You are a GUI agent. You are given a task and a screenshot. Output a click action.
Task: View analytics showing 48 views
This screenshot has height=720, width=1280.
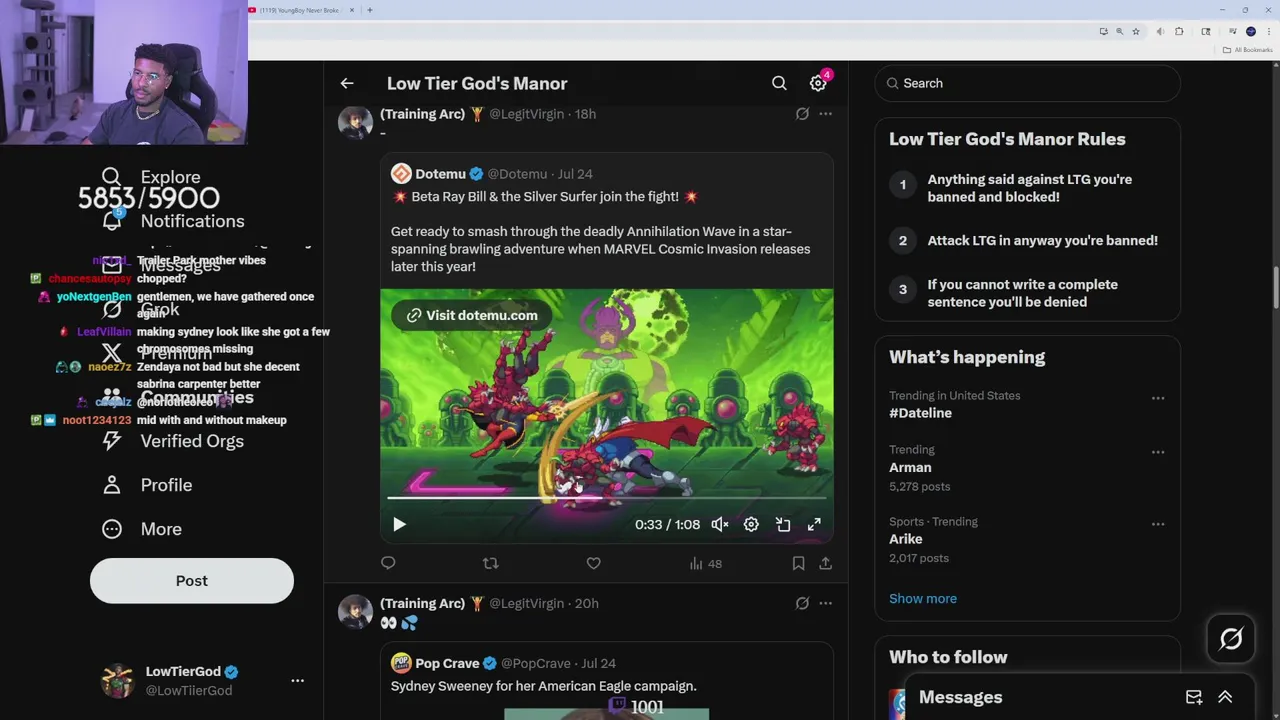coord(705,564)
